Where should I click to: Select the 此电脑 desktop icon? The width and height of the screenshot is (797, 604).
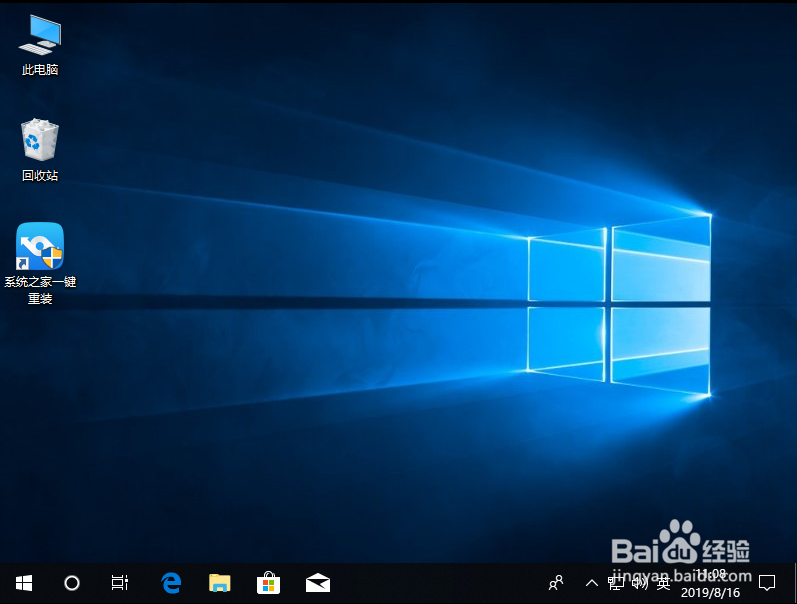click(x=40, y=45)
